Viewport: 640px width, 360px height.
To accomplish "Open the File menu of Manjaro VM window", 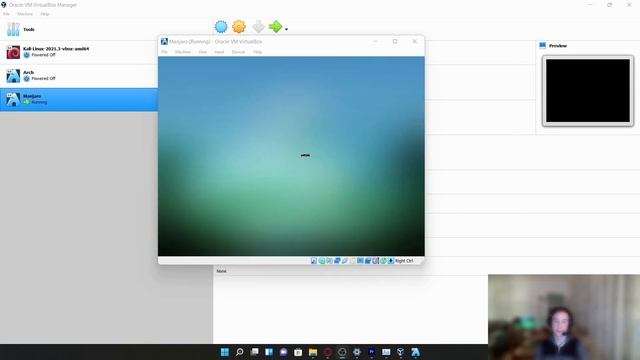I will (164, 52).
